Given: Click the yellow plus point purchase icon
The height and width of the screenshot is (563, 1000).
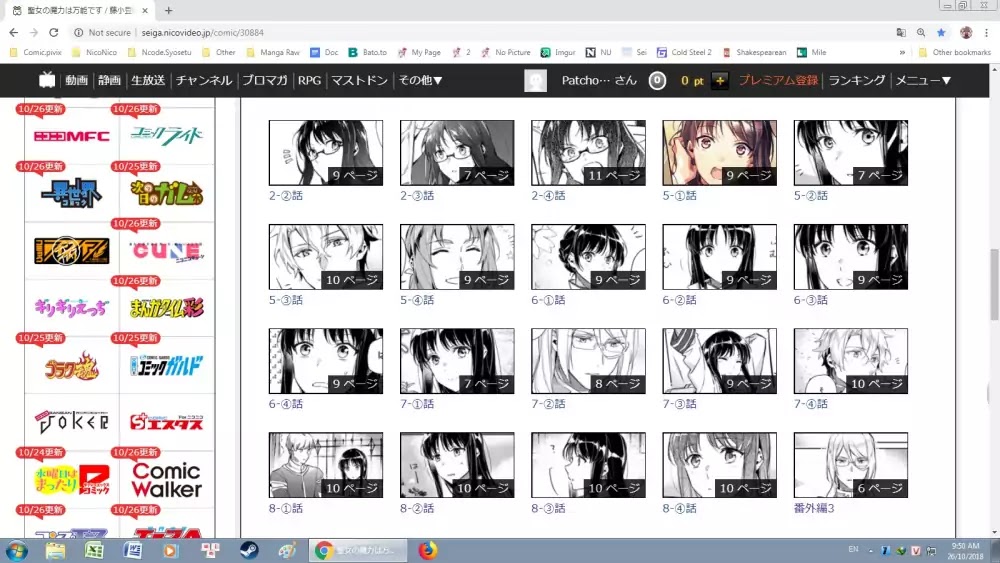Looking at the screenshot, I should [720, 81].
